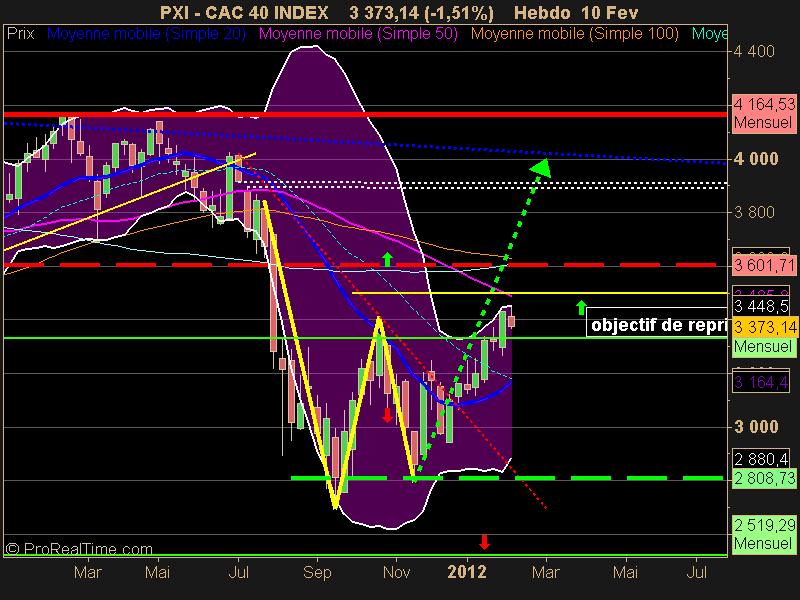
Task: Select the "Moyenne mobile (Simple 20)" legend entry
Action: (x=146, y=34)
